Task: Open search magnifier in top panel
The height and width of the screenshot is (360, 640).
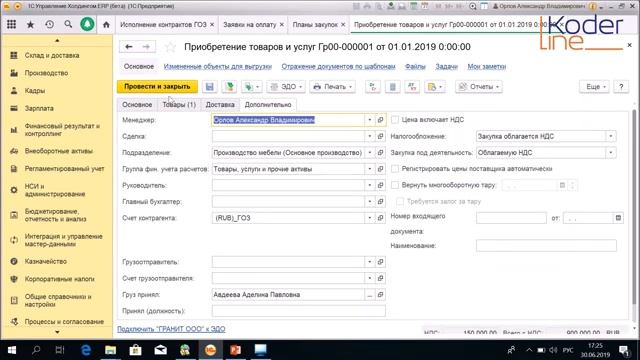Action: [68, 24]
